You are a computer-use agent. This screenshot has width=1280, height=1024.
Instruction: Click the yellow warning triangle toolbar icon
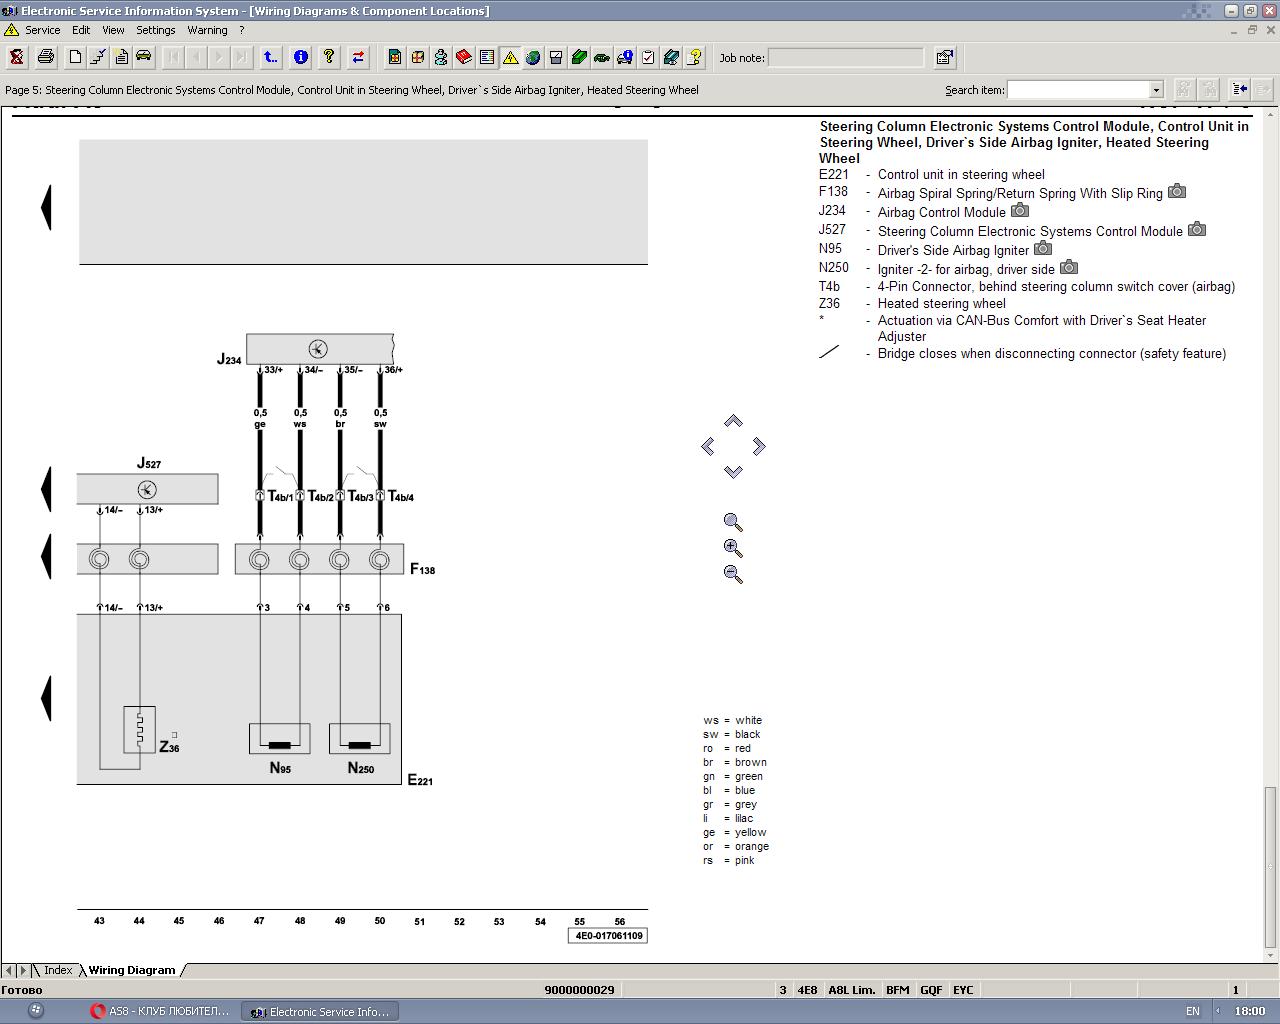pos(510,57)
